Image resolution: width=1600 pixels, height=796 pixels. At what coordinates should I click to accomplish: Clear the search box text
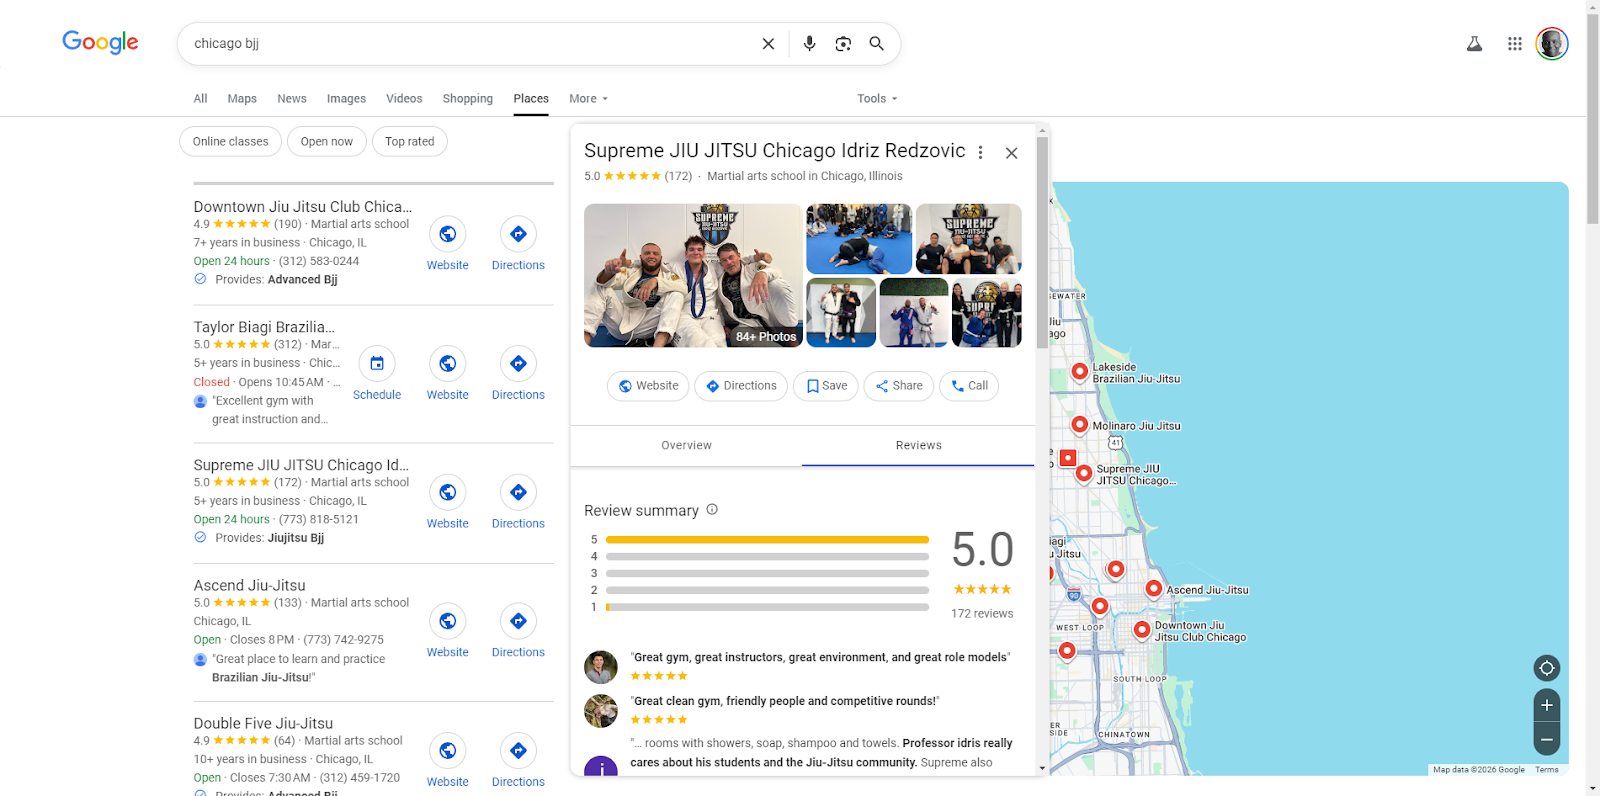(x=768, y=44)
